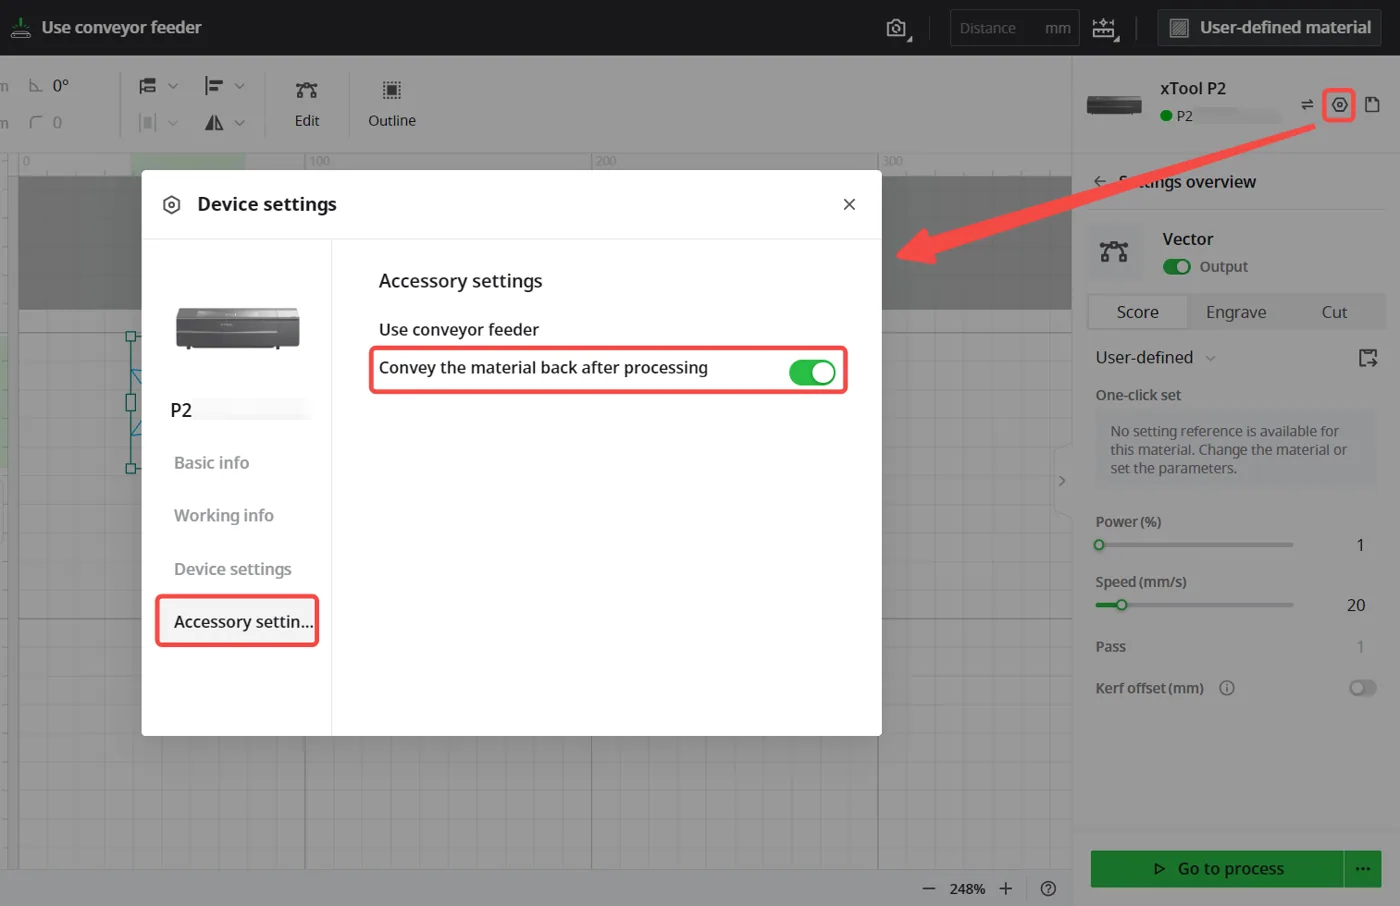Open dropdown arrow next to arrange icon
Screen dimensions: 1400x906
[173, 86]
